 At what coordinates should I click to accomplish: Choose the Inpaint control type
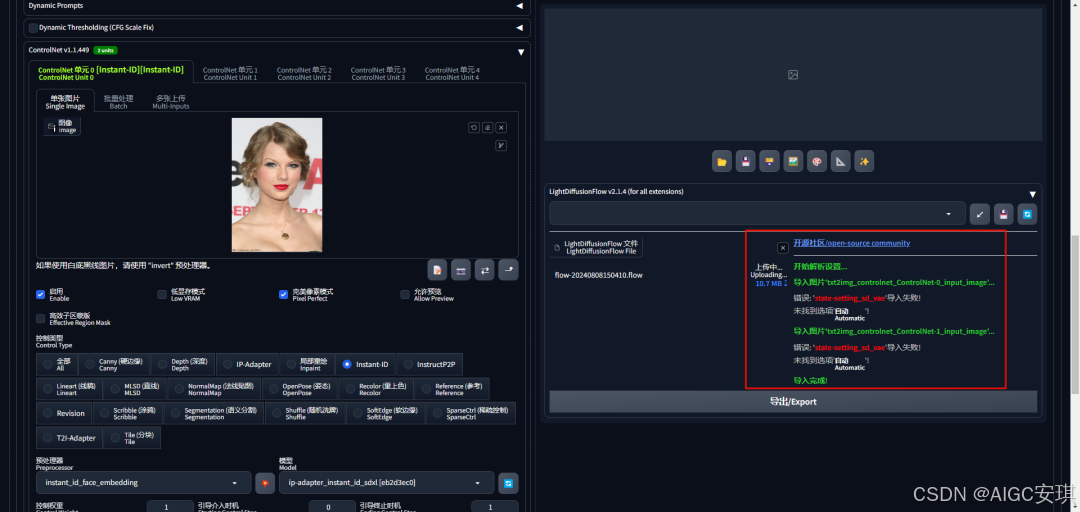[x=308, y=365]
